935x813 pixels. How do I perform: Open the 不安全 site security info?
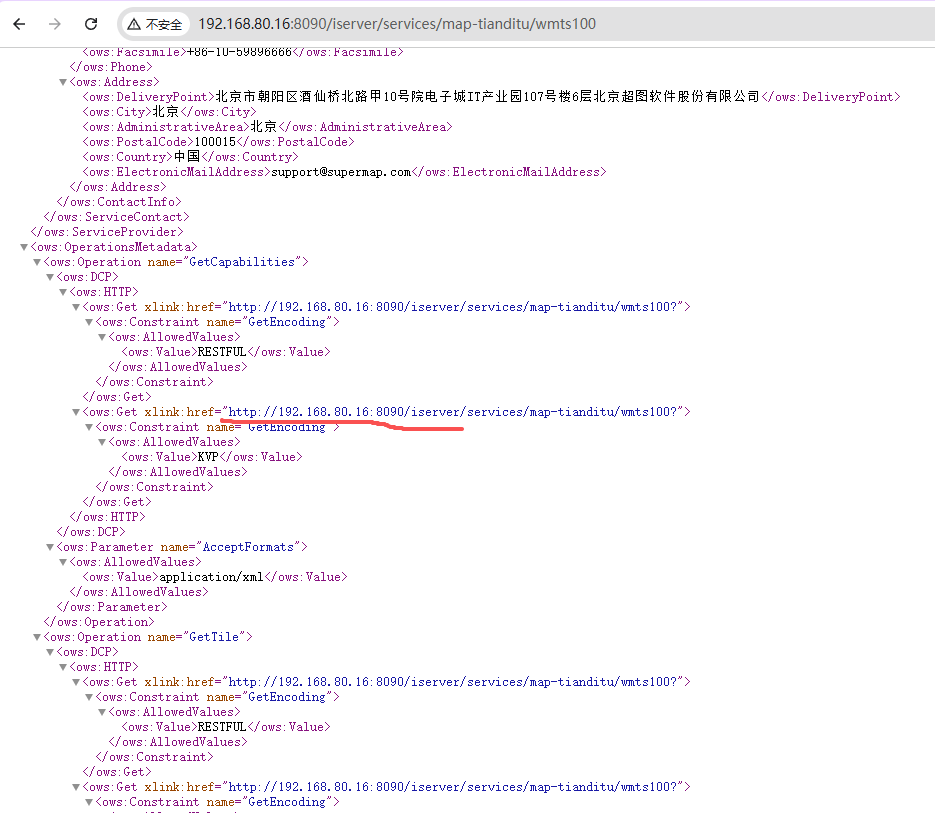(155, 24)
